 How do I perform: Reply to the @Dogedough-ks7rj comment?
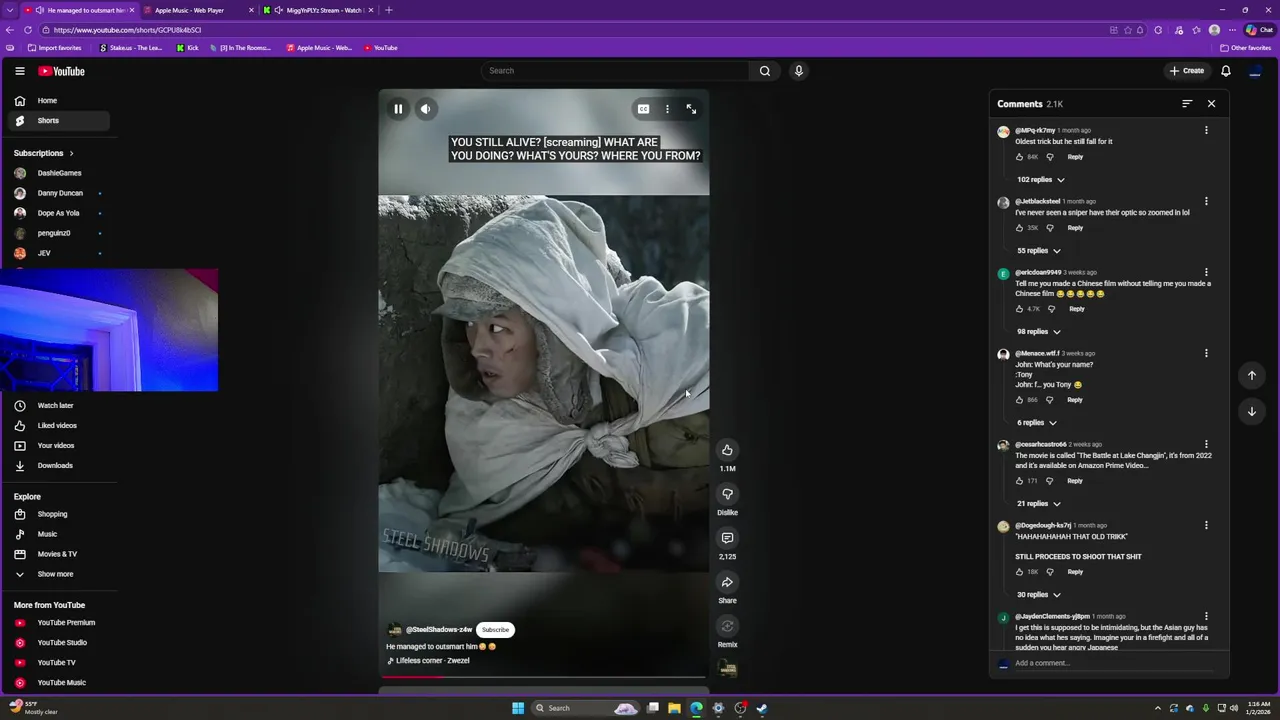1075,572
